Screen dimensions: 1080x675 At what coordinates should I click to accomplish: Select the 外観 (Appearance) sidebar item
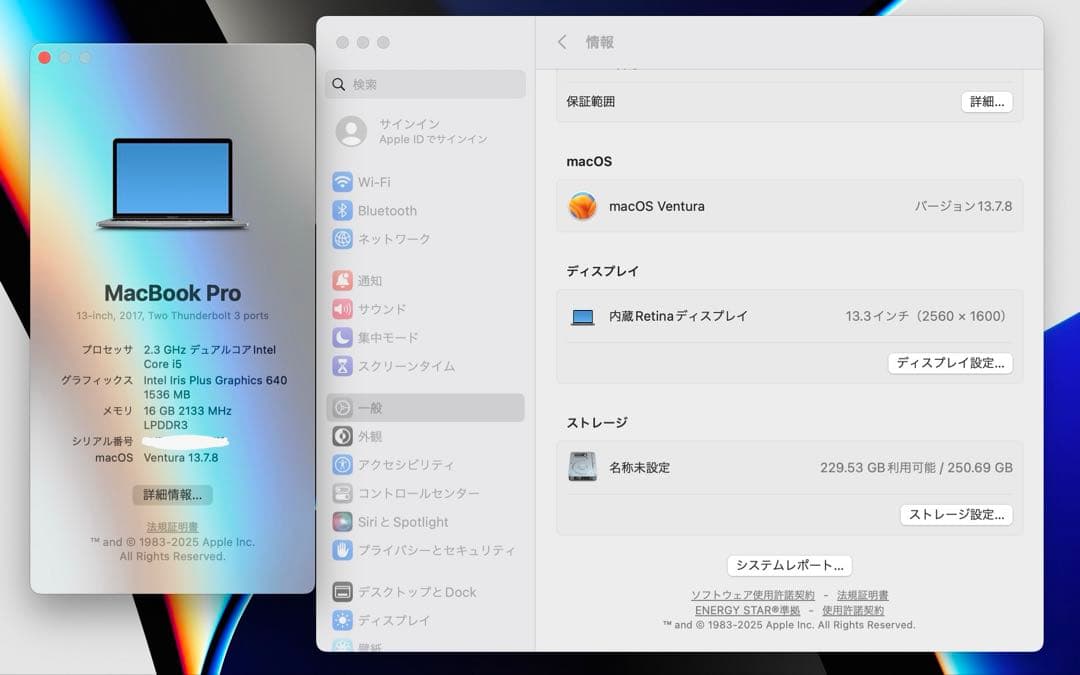370,436
